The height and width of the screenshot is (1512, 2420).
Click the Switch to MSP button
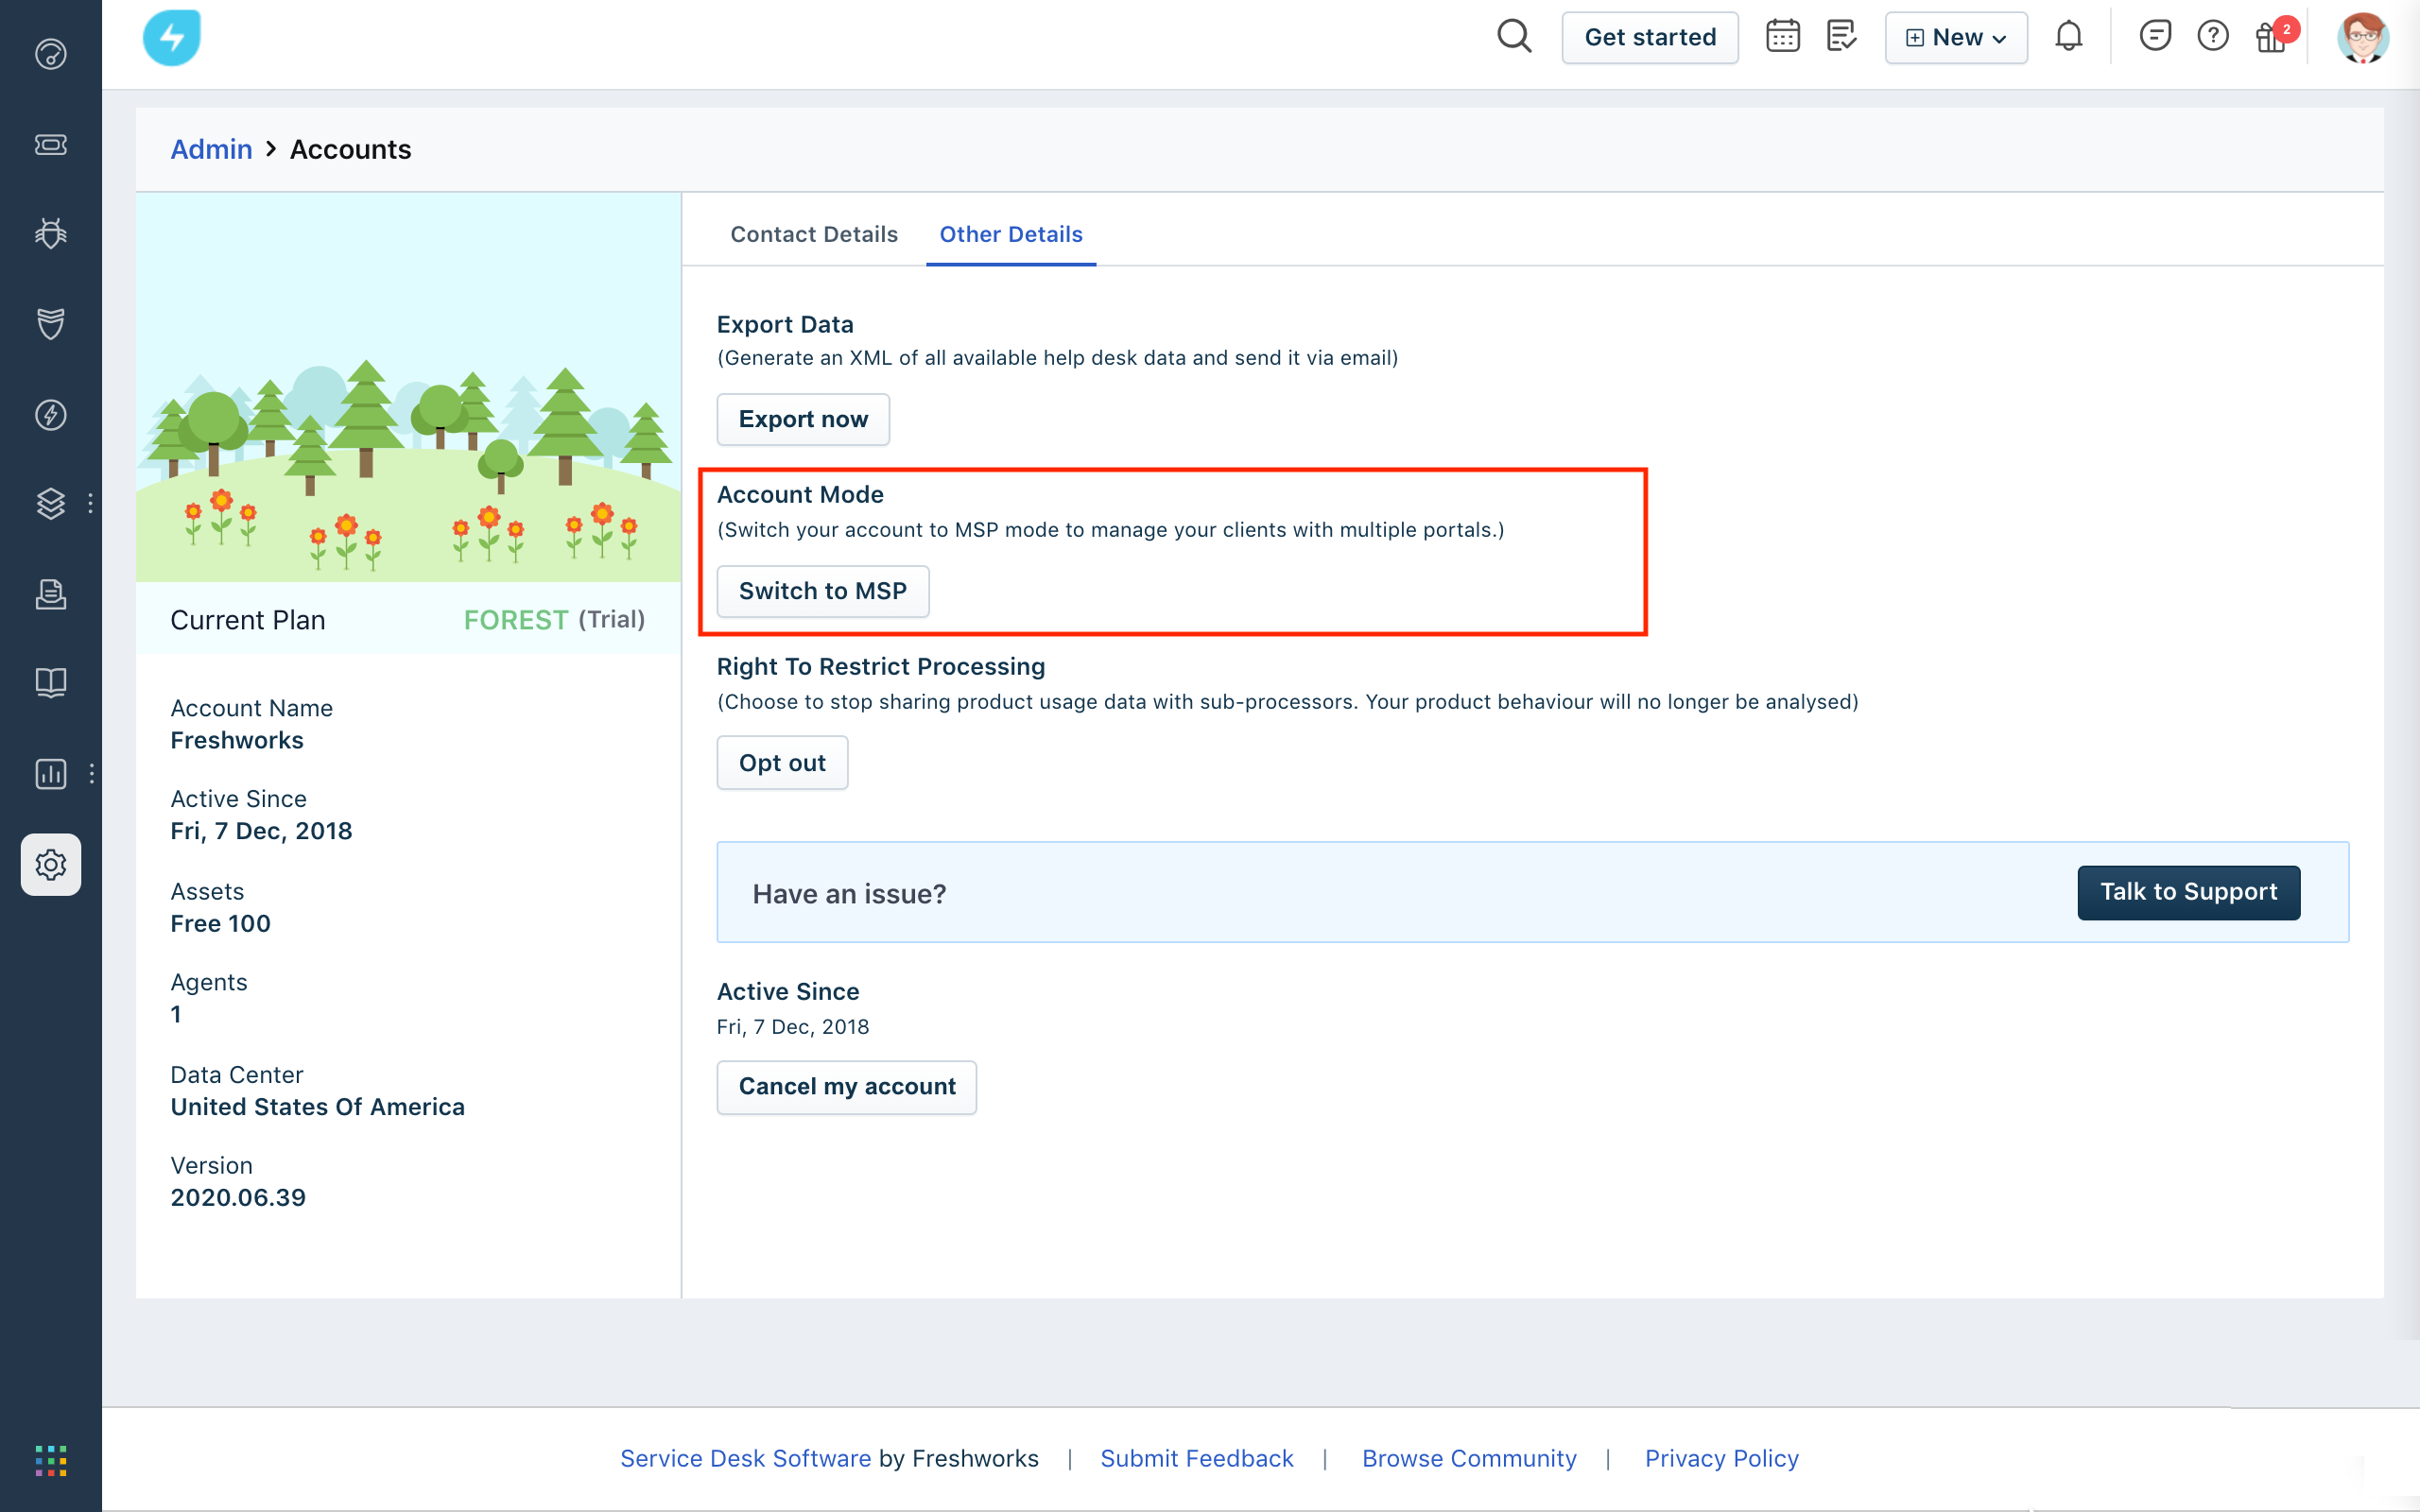click(x=823, y=591)
